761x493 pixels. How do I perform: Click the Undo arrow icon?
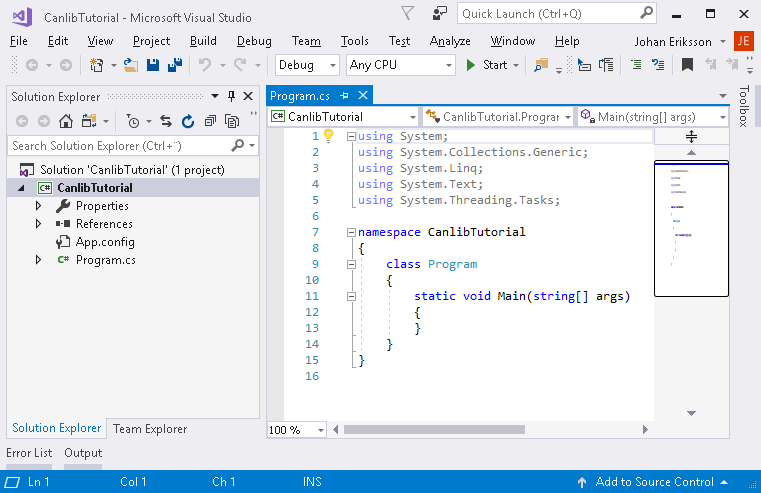(x=205, y=65)
